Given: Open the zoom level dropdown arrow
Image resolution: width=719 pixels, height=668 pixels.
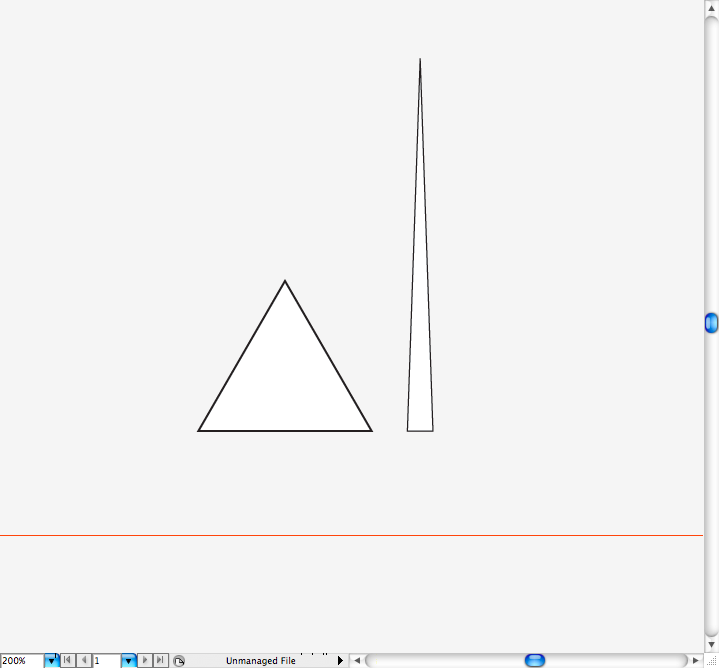Looking at the screenshot, I should click(51, 661).
